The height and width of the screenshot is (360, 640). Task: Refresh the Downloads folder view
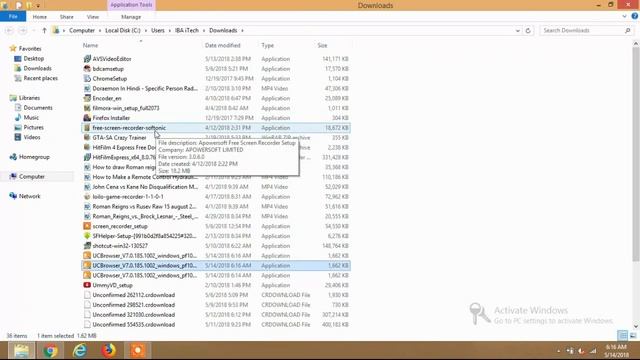pos(528,31)
